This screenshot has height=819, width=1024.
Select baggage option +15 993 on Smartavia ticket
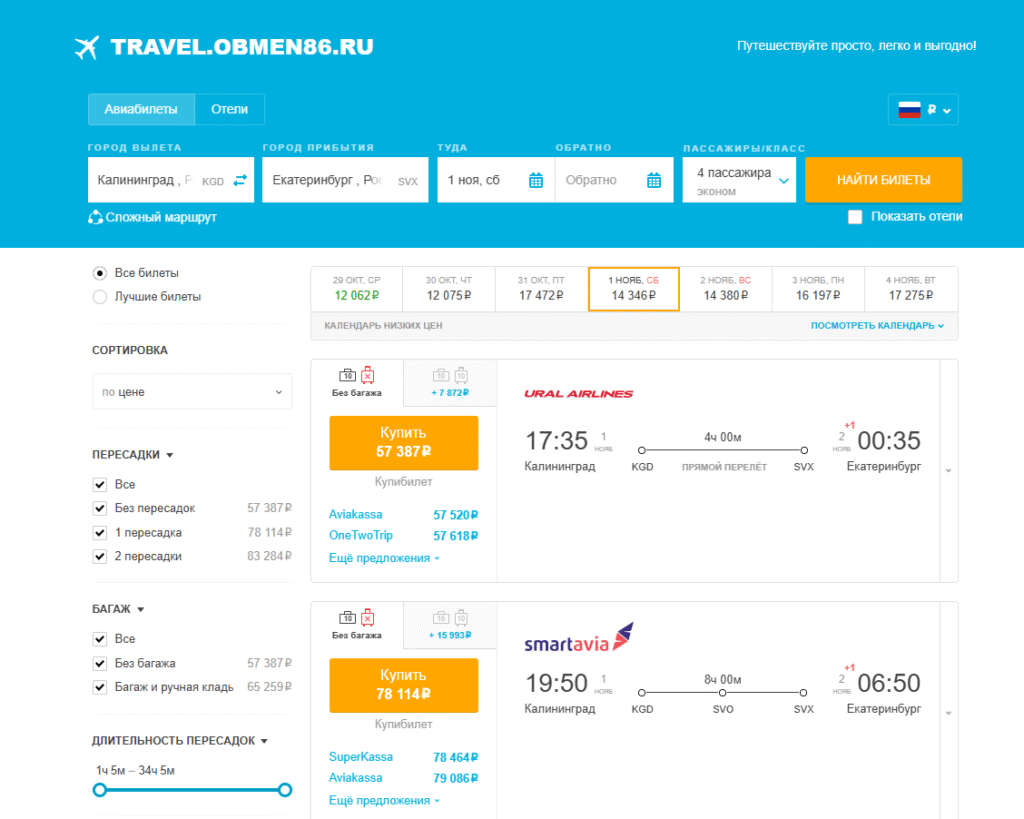[450, 624]
